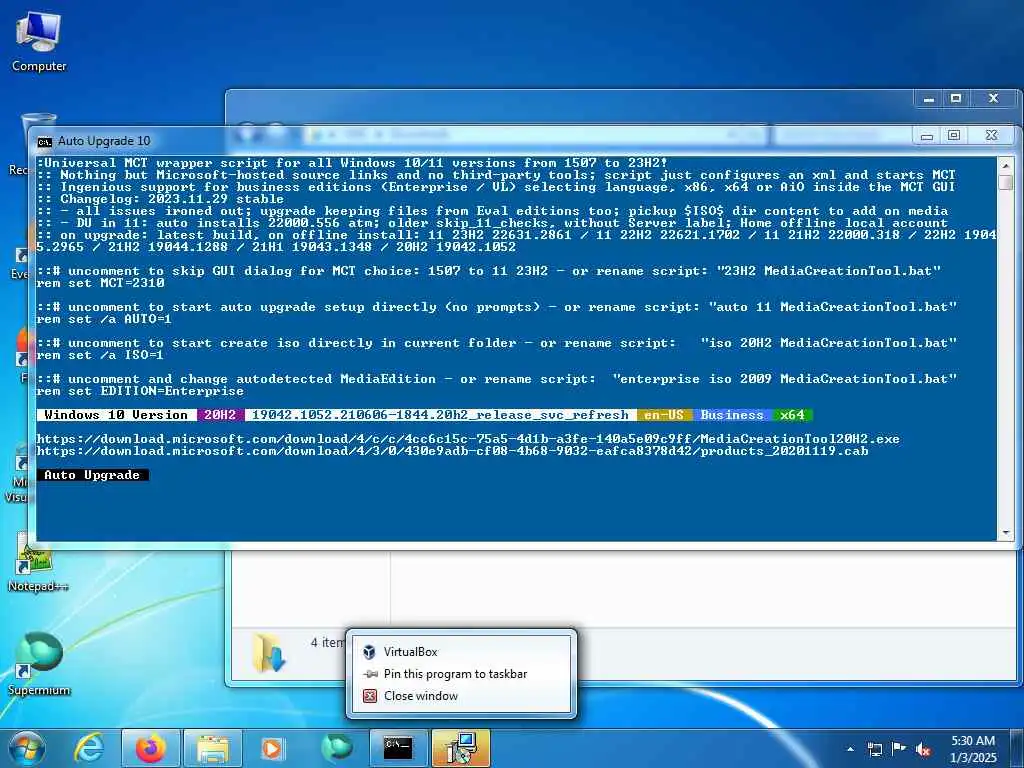Viewport: 1024px width, 768px height.
Task: Click the MediaCreationTool20H2.exe download URL text
Action: tap(468, 439)
